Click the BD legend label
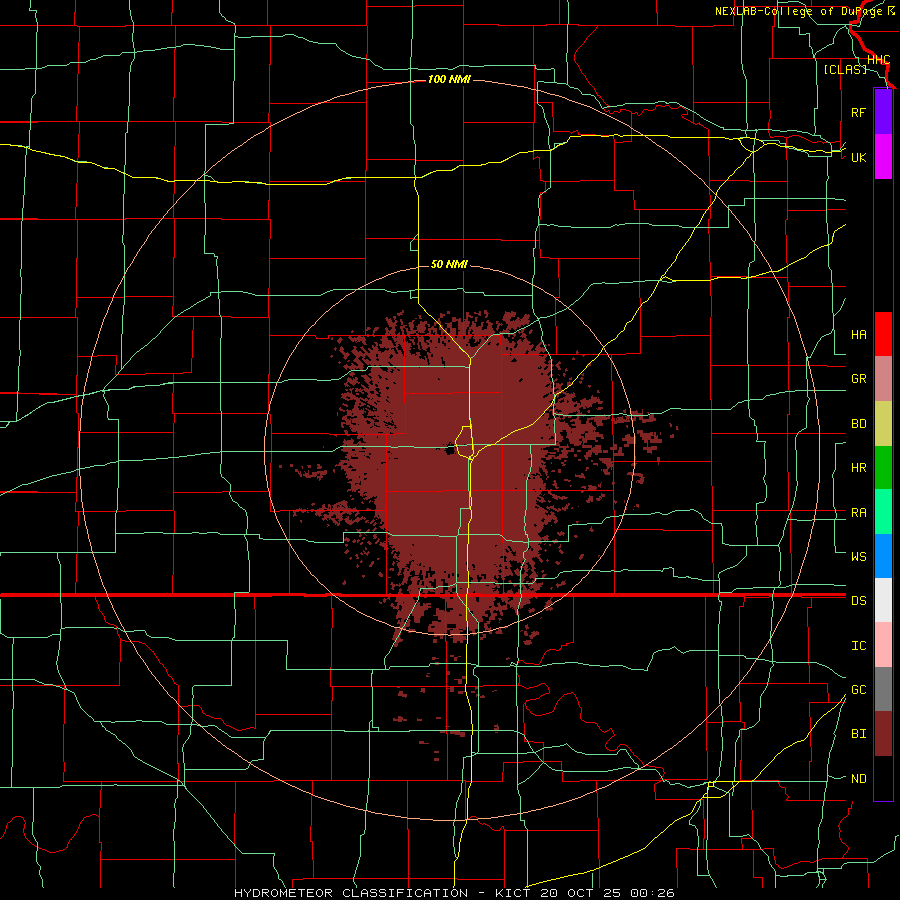The height and width of the screenshot is (900, 900). point(859,424)
